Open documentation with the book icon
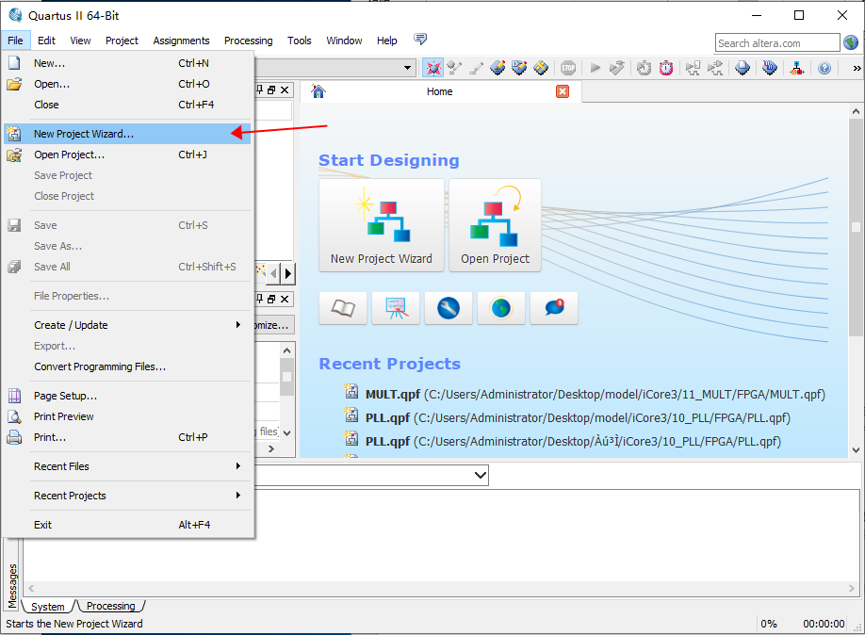 click(343, 308)
